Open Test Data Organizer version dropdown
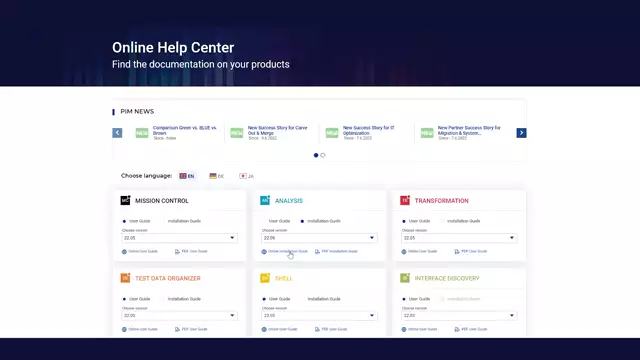Screen dimensions: 640x360 point(179,316)
